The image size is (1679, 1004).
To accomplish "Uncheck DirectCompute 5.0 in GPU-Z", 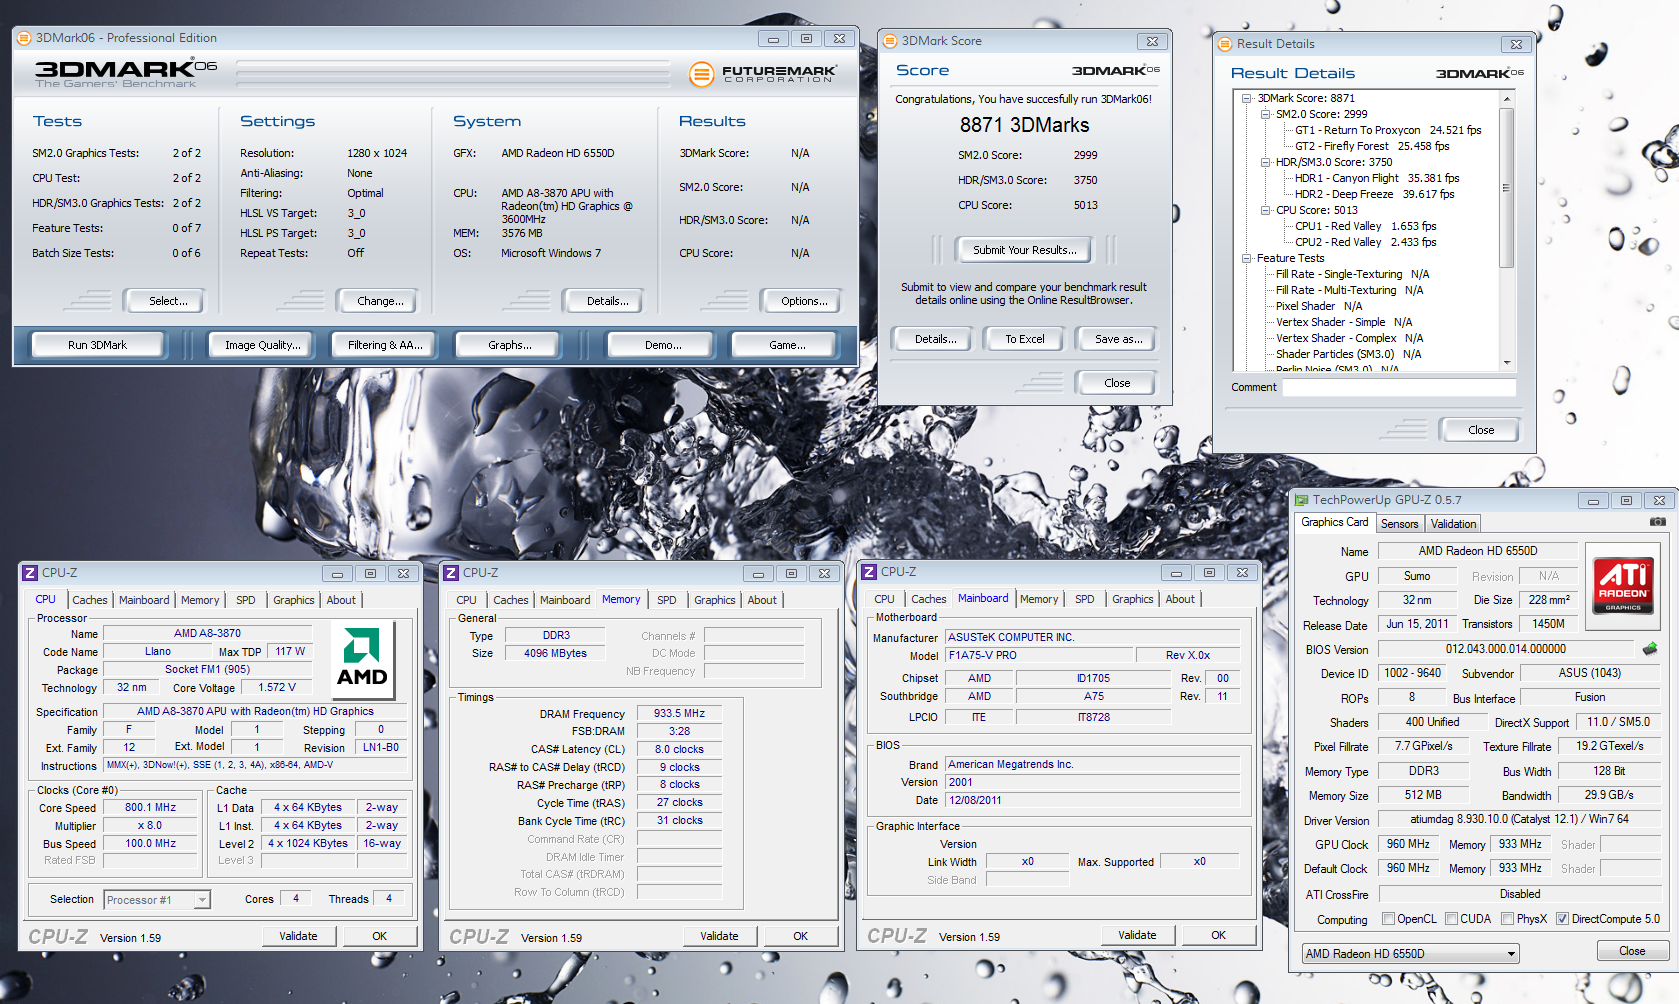I will tap(1562, 919).
